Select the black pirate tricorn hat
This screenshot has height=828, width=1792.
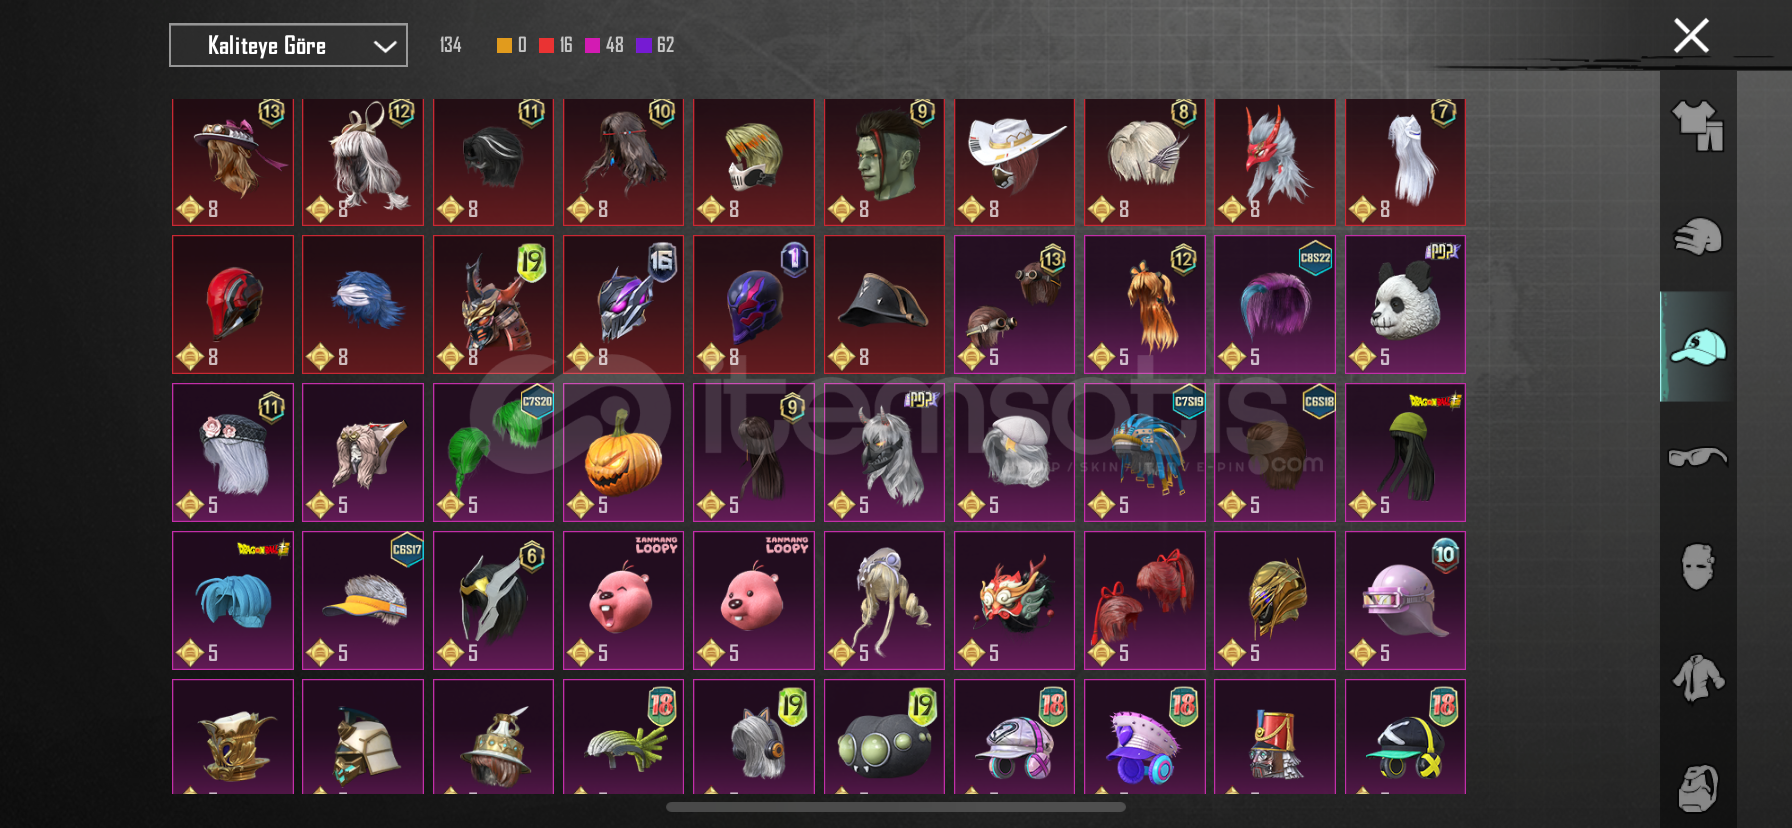(884, 305)
